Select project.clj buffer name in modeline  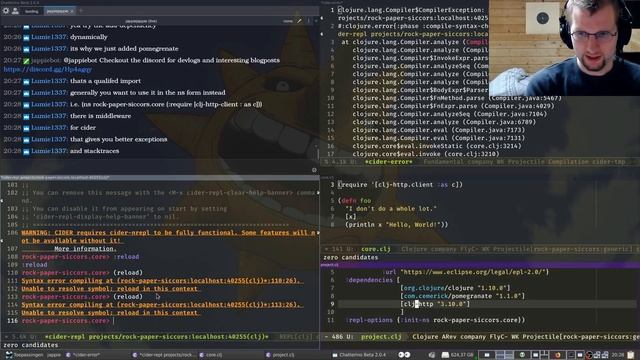click(381, 337)
